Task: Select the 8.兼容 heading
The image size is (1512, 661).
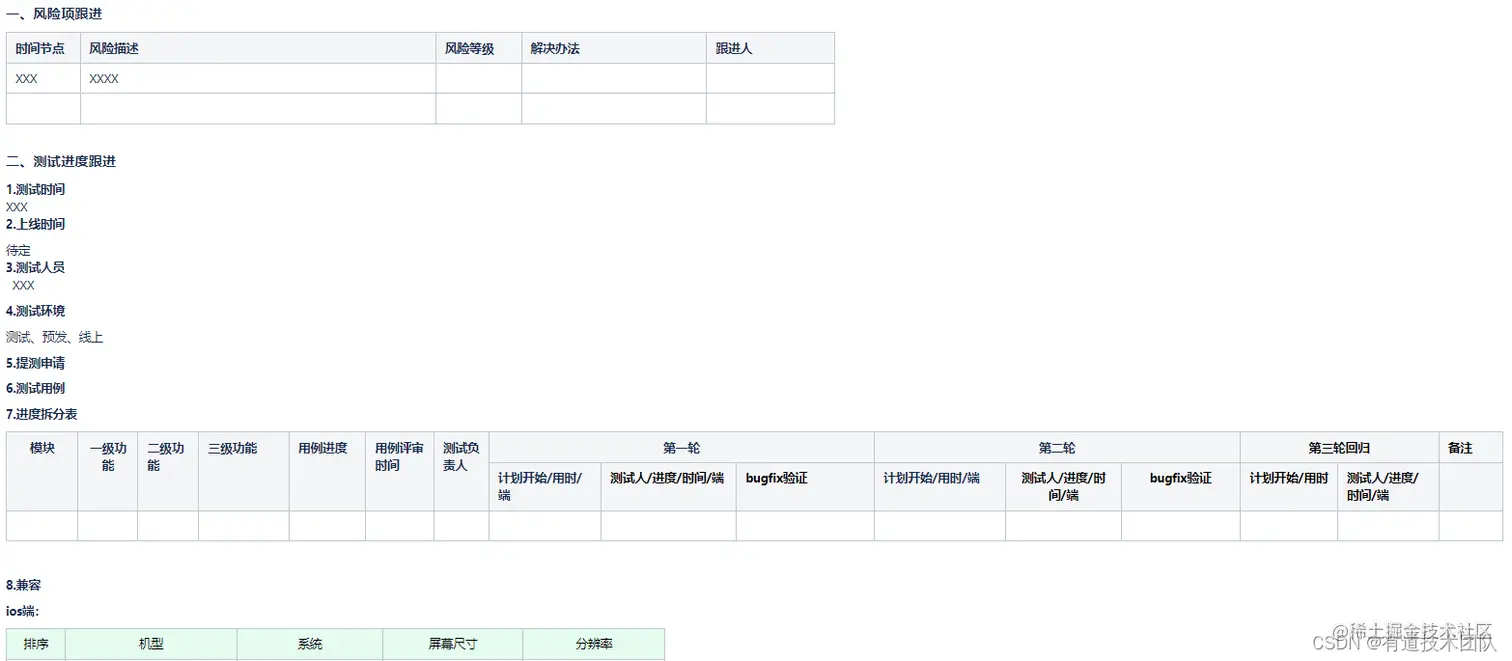Action: click(x=23, y=585)
